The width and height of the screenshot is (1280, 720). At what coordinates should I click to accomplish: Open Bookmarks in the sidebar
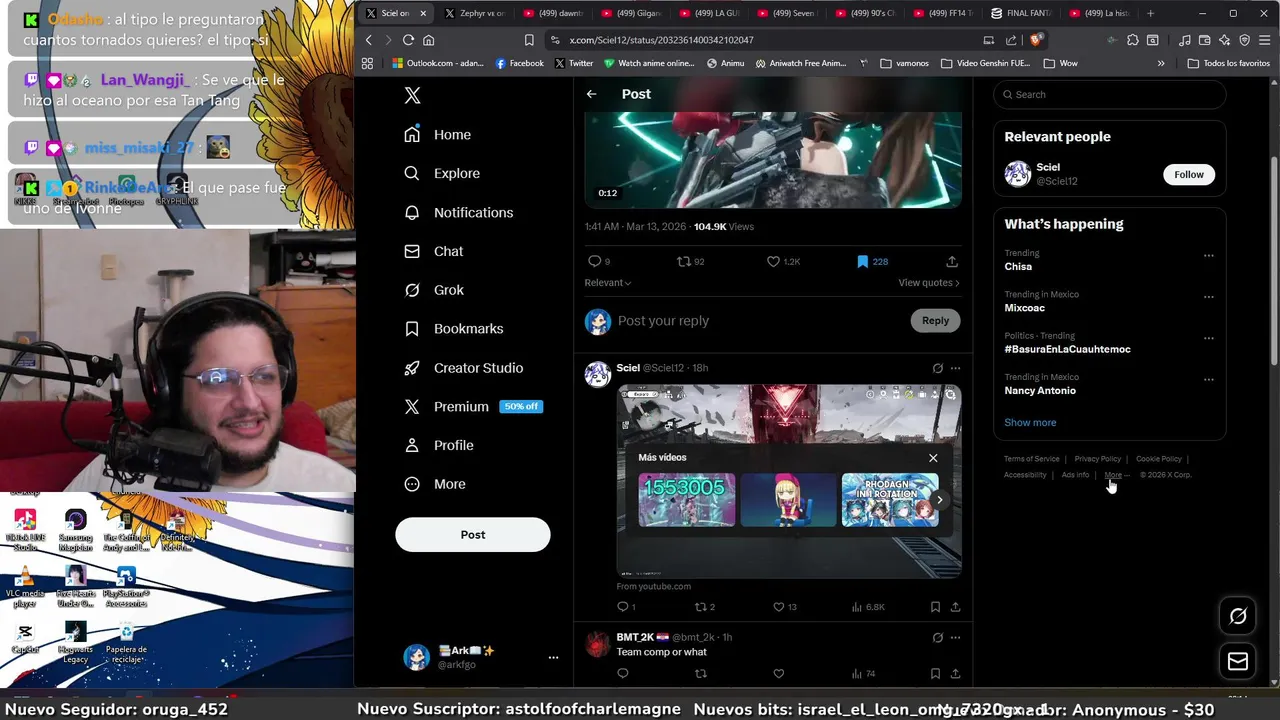coord(453,328)
